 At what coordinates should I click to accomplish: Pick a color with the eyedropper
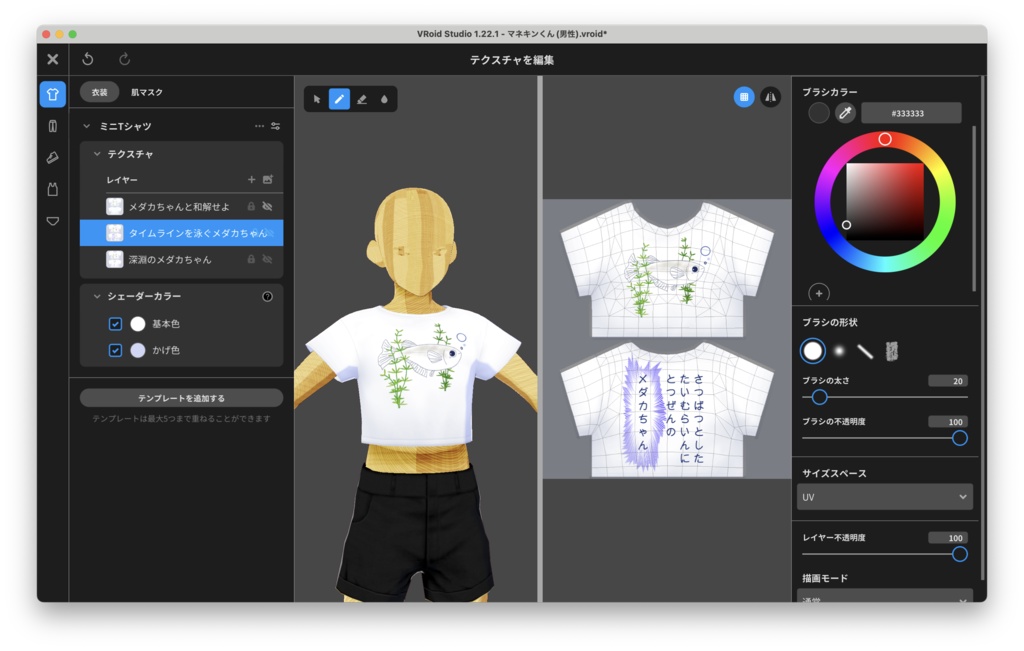pos(845,113)
